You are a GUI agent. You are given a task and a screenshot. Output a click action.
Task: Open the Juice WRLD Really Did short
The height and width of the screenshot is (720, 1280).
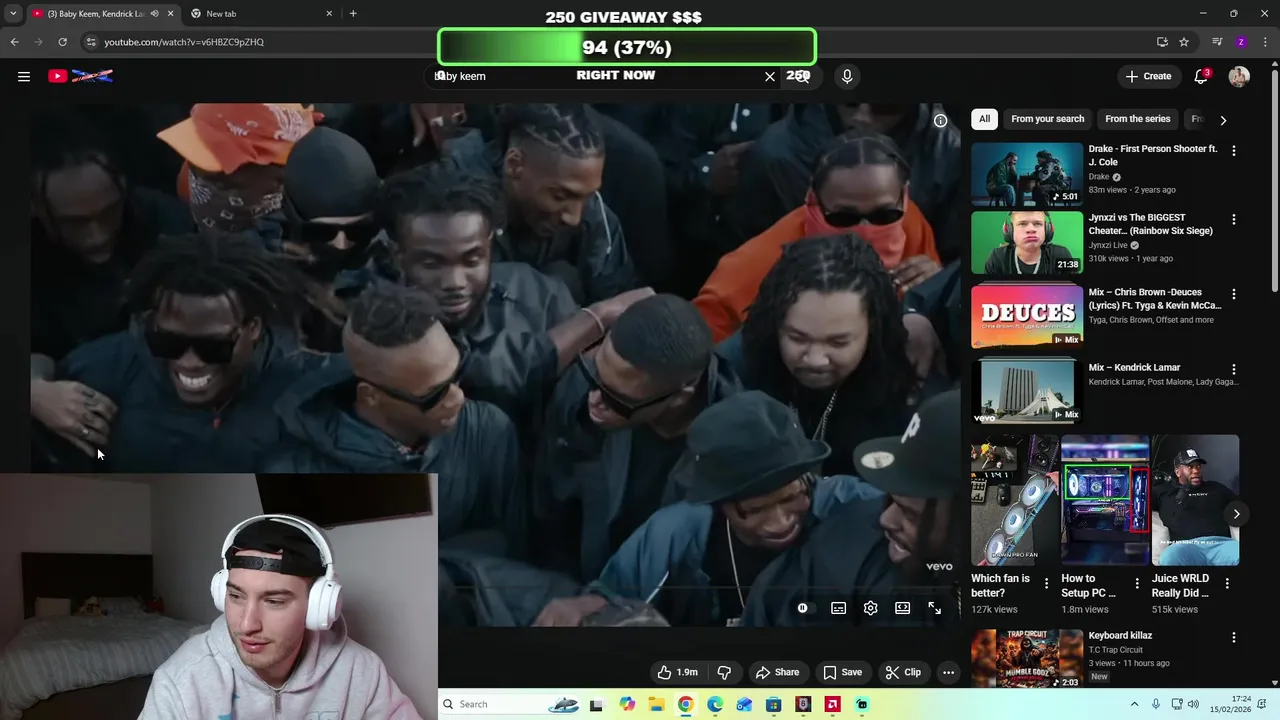pos(1195,500)
